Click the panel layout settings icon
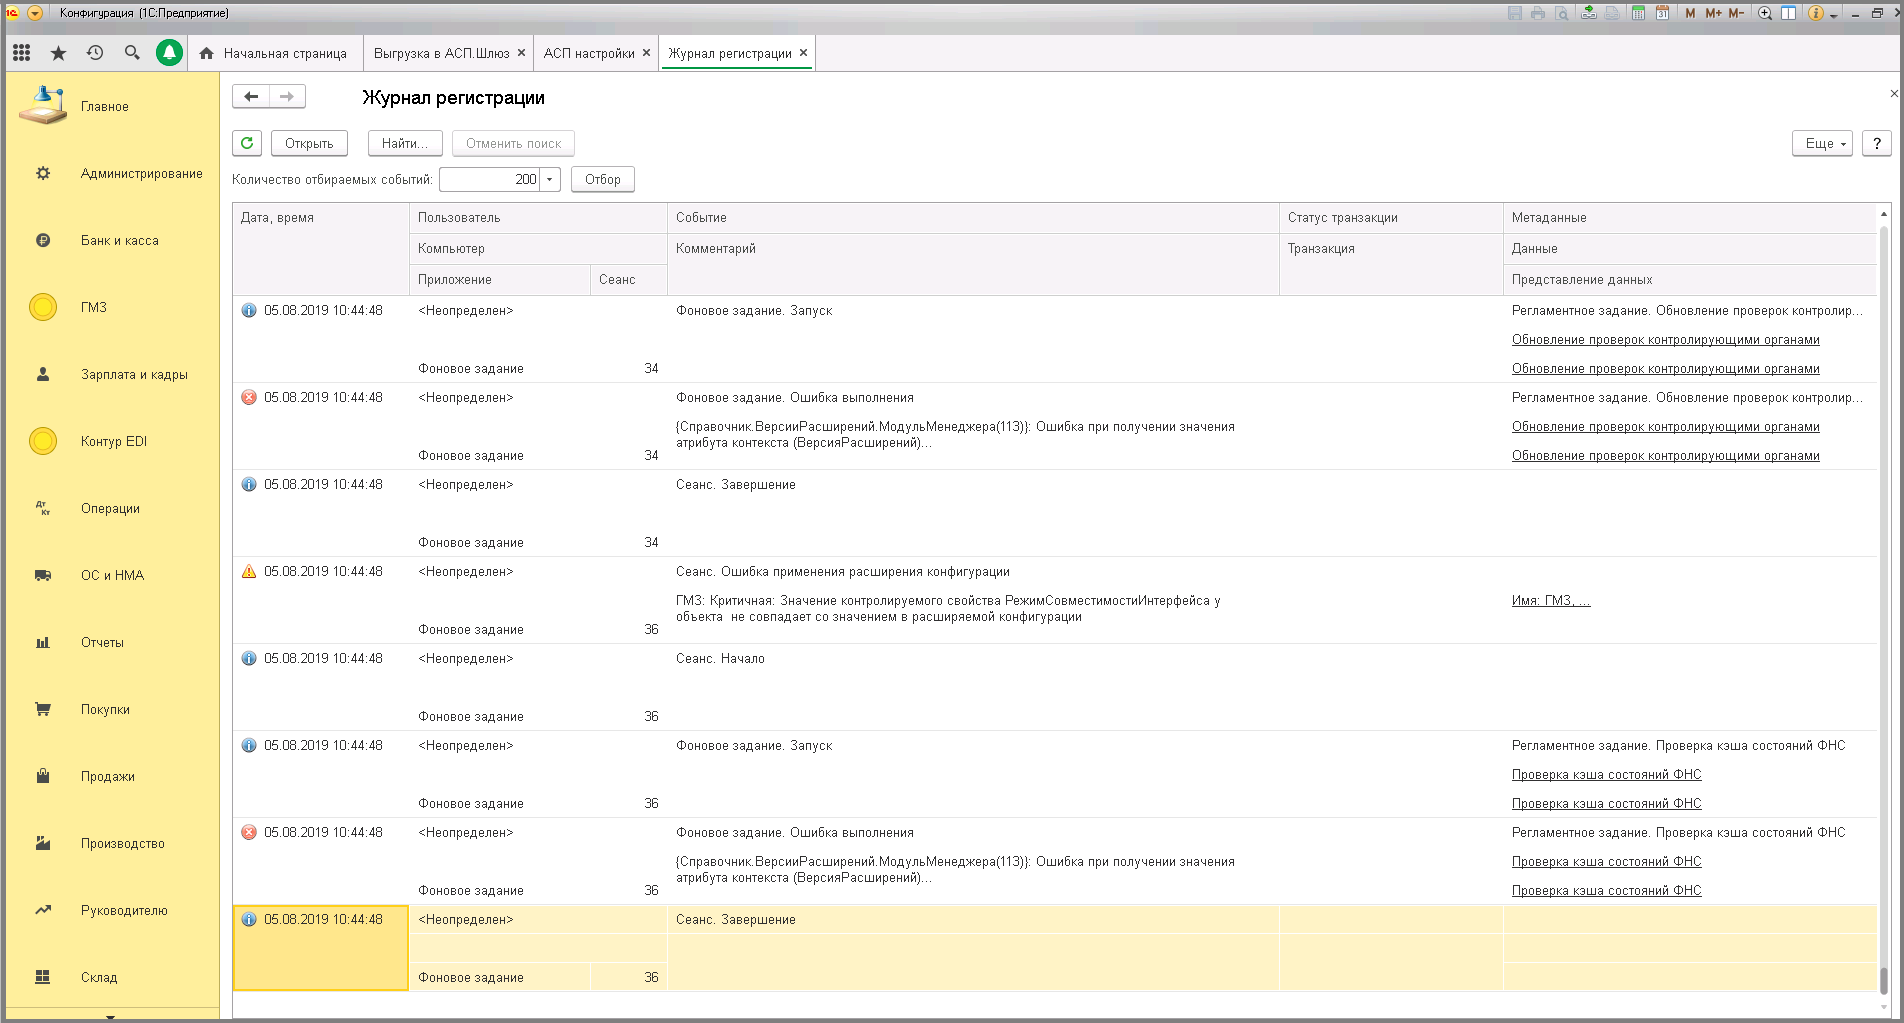 click(x=1788, y=13)
